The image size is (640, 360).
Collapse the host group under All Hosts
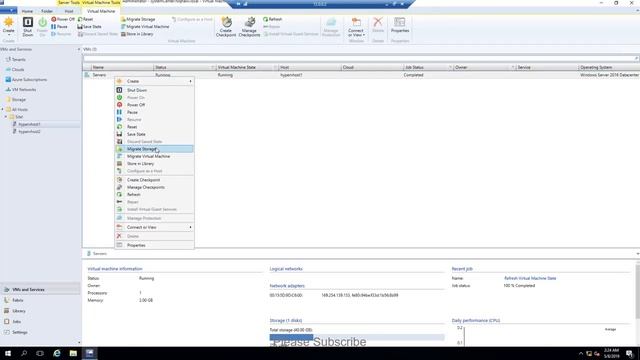pyautogui.click(x=6, y=117)
